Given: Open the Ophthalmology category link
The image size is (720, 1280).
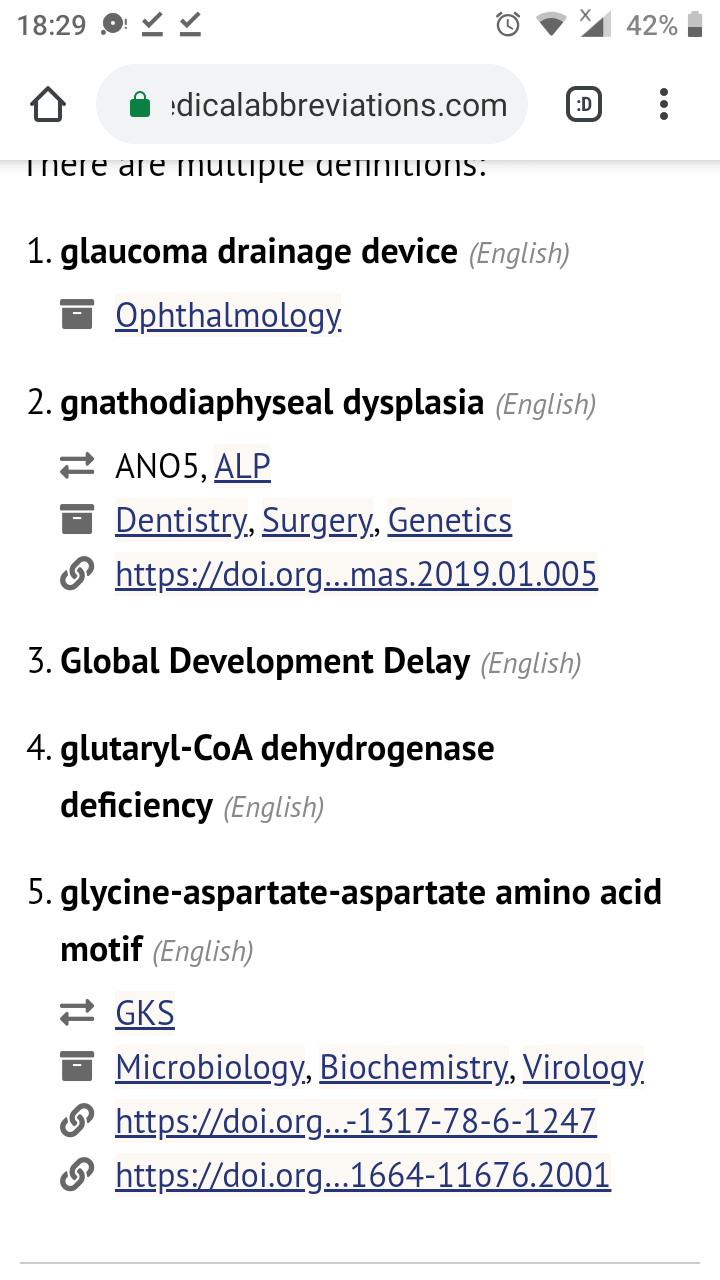Looking at the screenshot, I should point(228,316).
